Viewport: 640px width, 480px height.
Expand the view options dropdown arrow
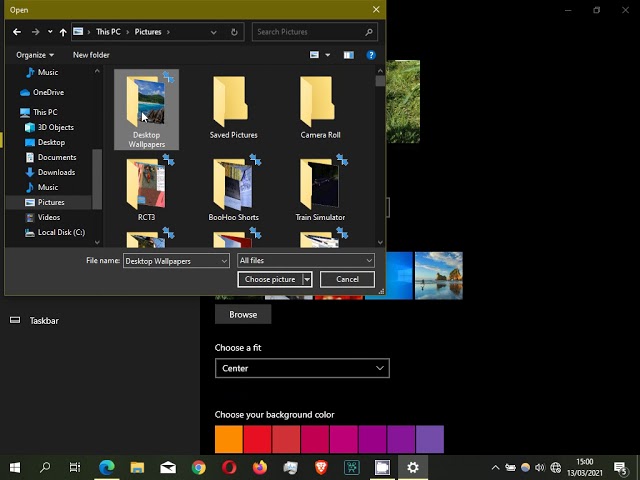pos(327,55)
